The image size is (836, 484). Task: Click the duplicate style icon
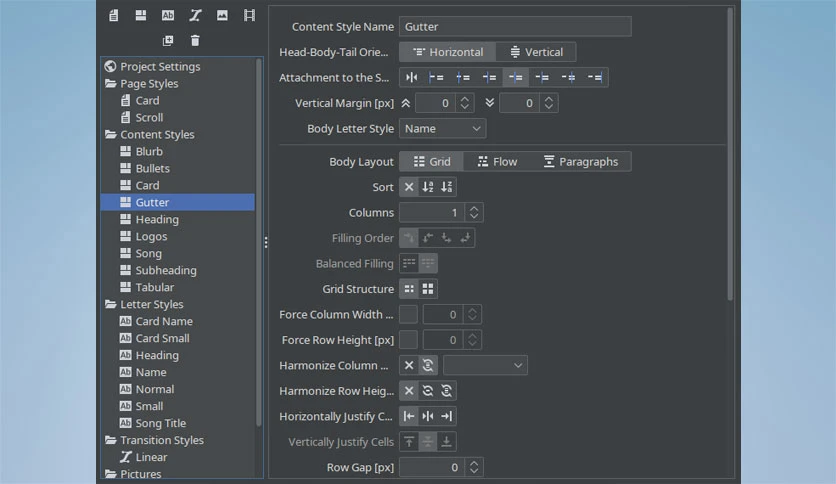coord(167,41)
